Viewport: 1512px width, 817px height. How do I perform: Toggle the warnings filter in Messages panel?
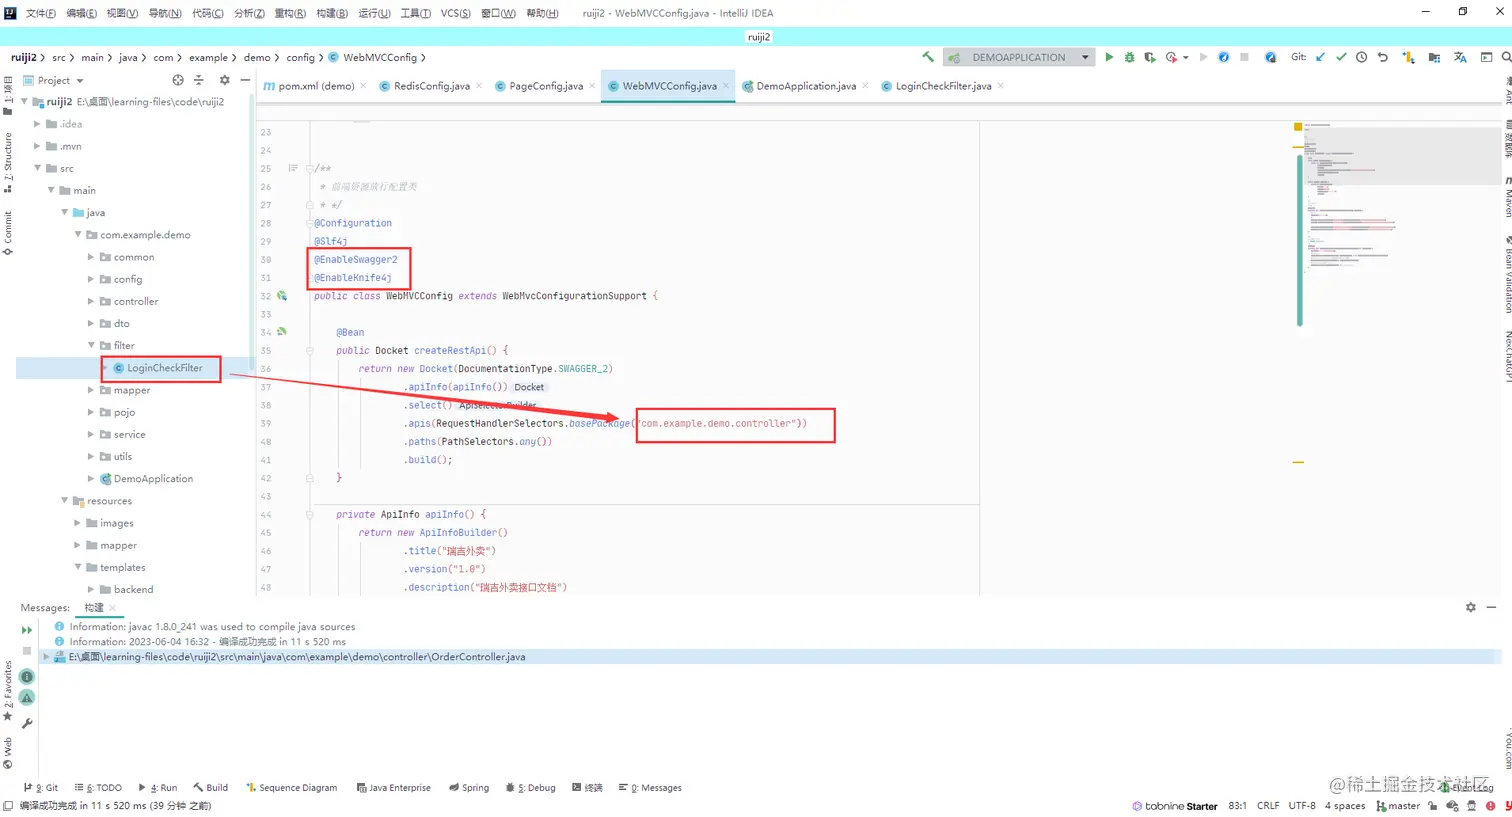click(x=27, y=697)
